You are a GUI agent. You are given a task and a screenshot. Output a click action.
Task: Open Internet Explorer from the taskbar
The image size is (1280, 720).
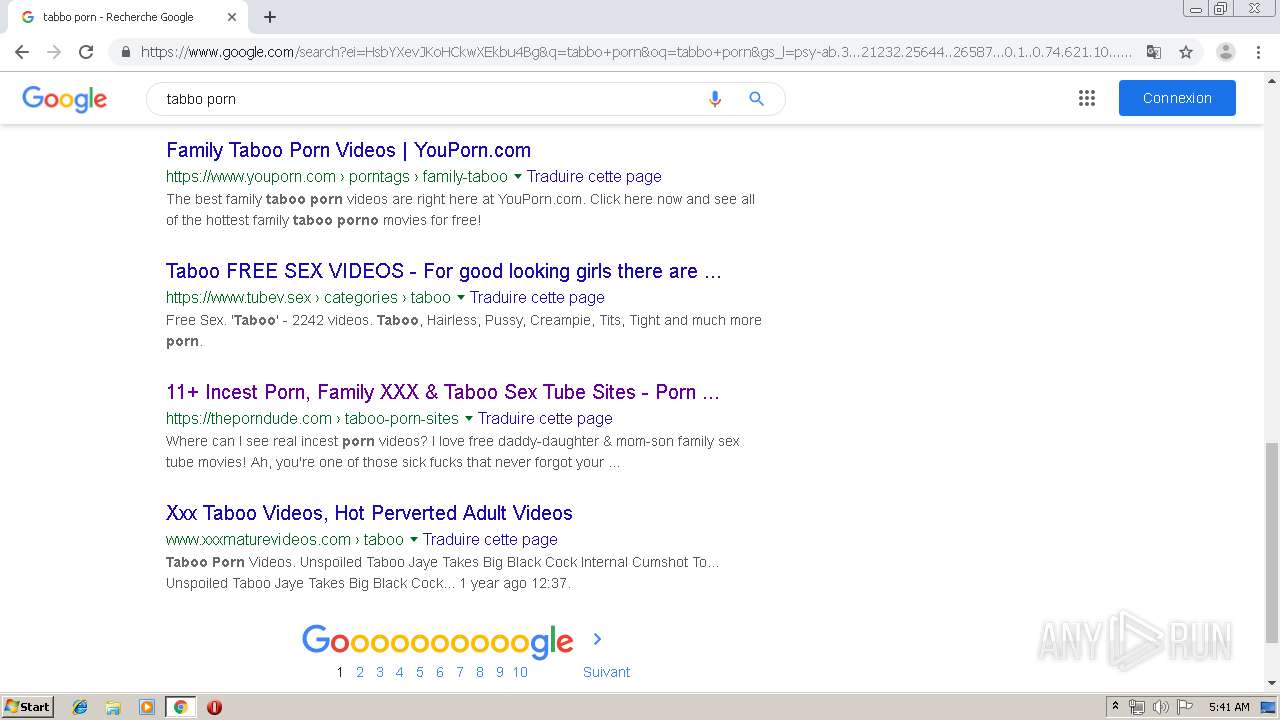point(80,707)
